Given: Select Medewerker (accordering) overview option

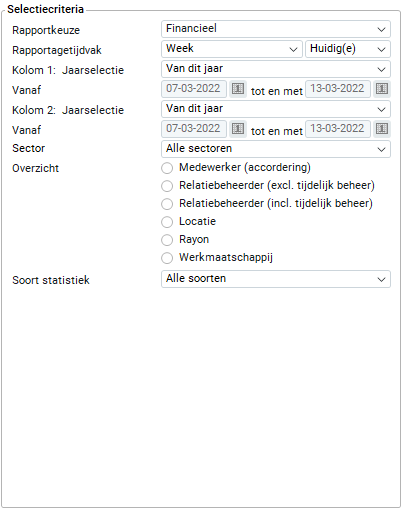Looking at the screenshot, I should pyautogui.click(x=167, y=168).
